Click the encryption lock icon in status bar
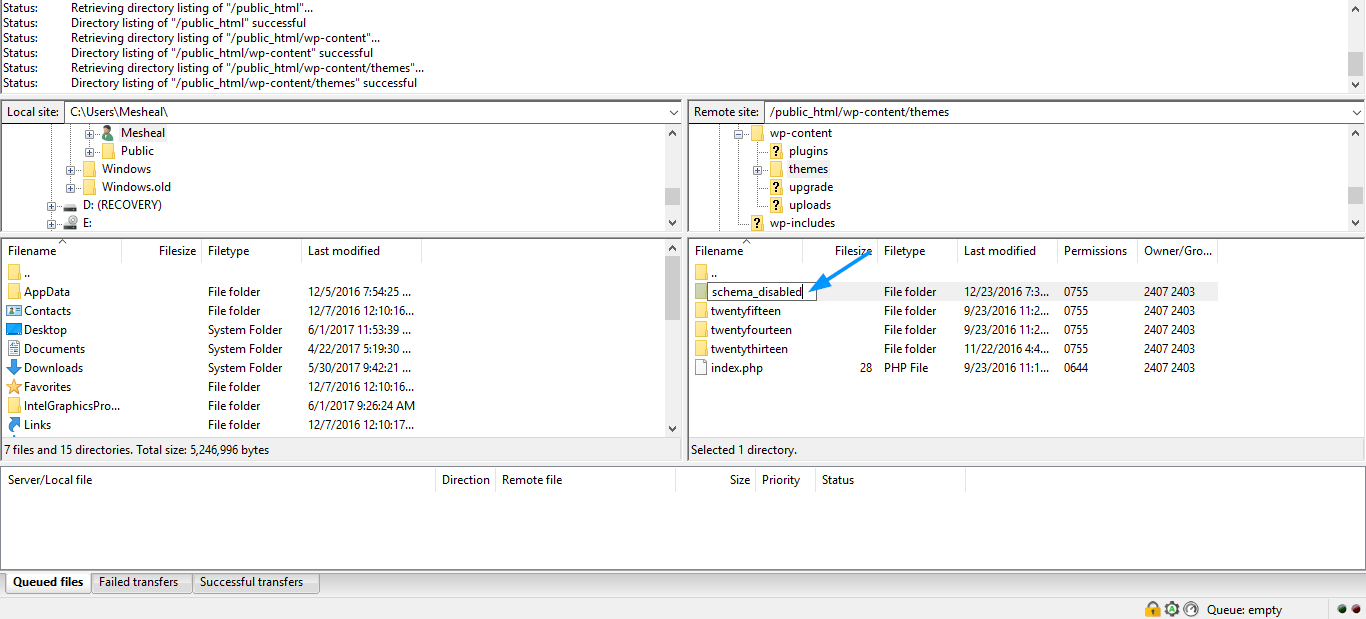The height and width of the screenshot is (619, 1366). tap(1153, 609)
